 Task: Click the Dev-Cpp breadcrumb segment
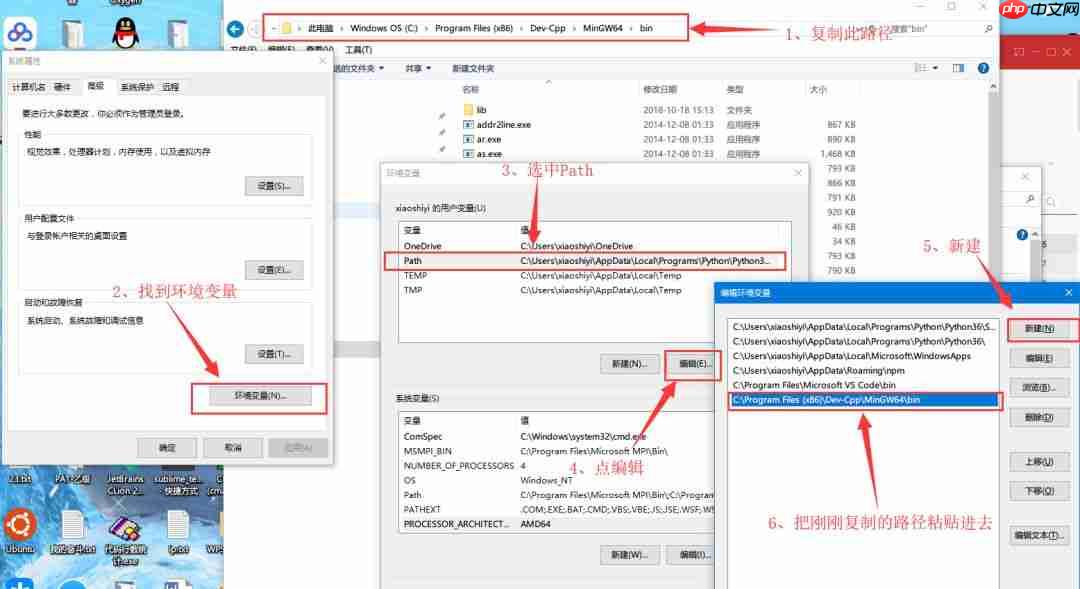pyautogui.click(x=548, y=28)
